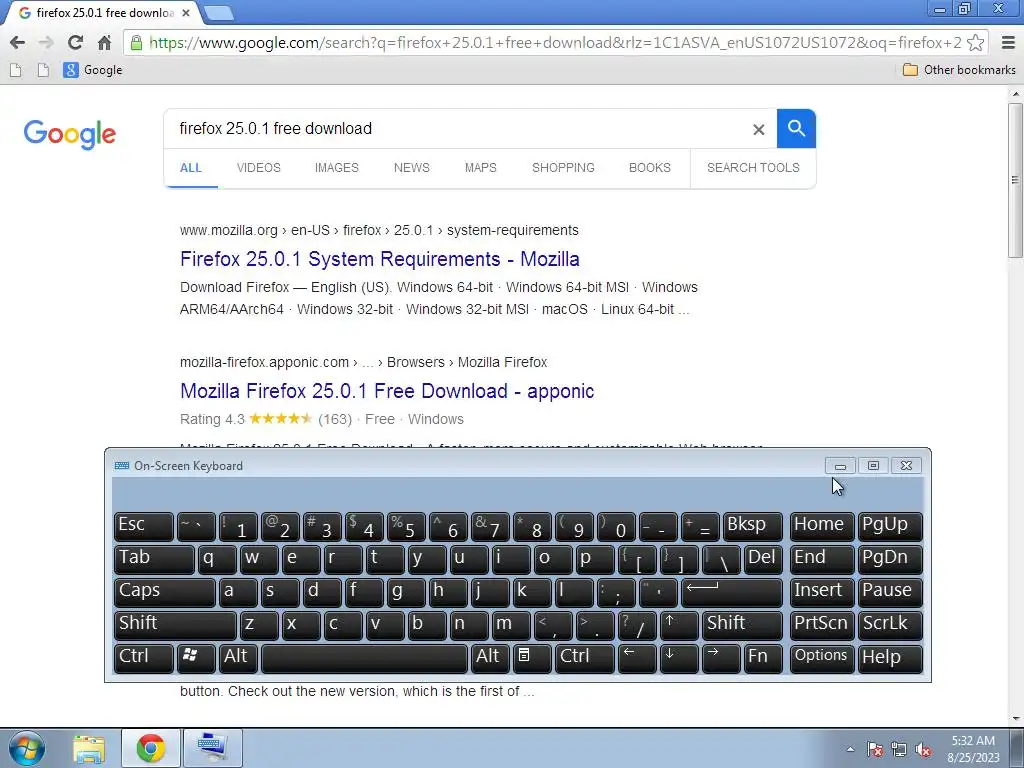Open the home page icon
Screen dimensions: 1024x768
tap(104, 43)
